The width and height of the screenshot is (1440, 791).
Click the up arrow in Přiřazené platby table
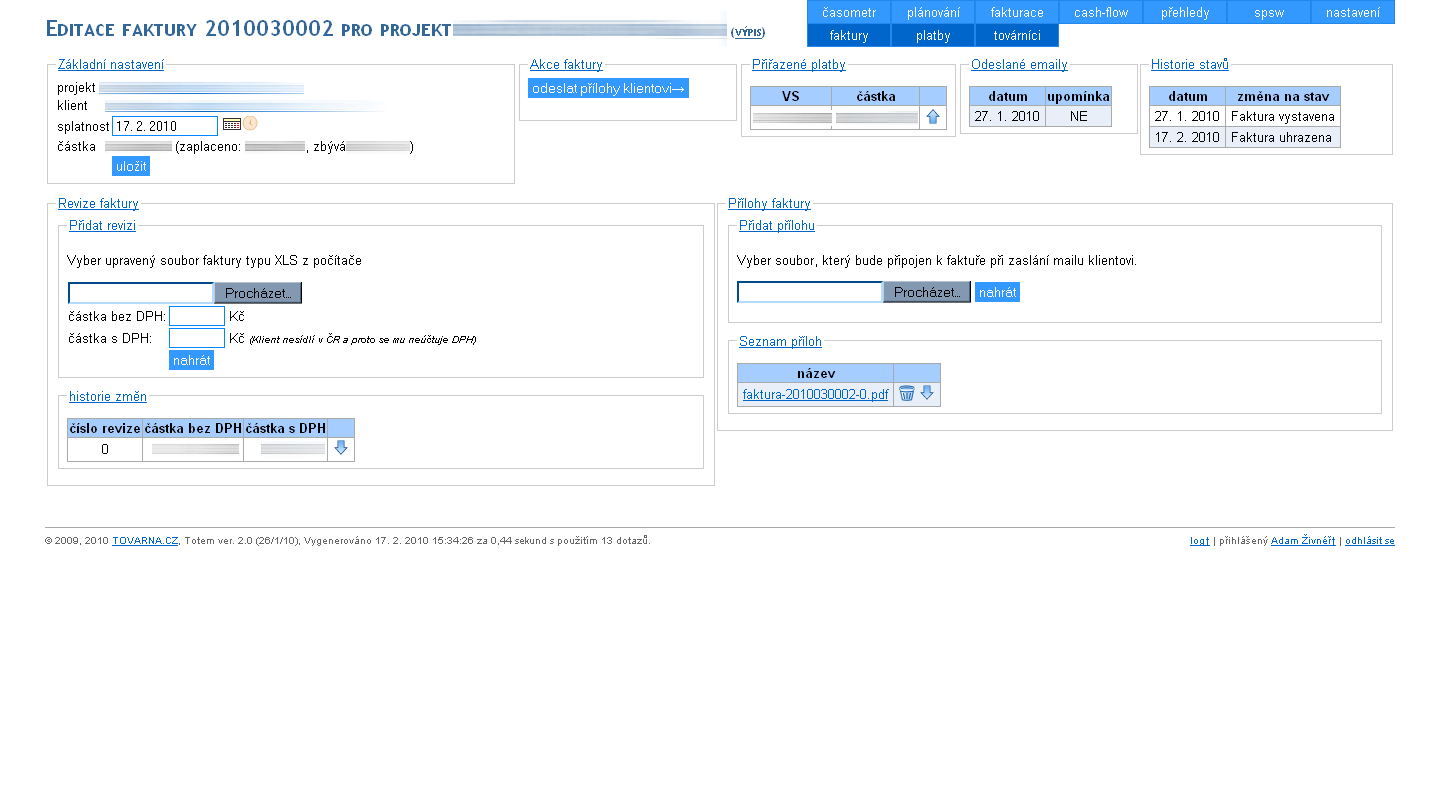tap(933, 117)
